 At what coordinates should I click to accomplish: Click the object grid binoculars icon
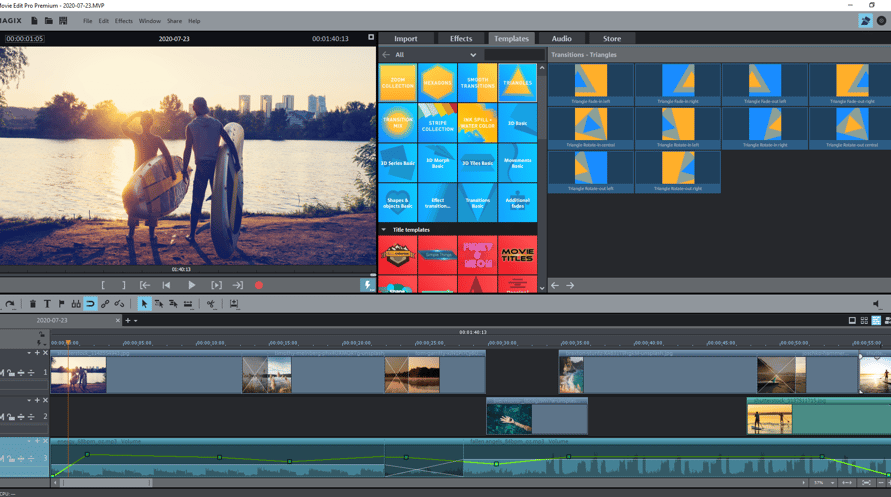(x=76, y=304)
